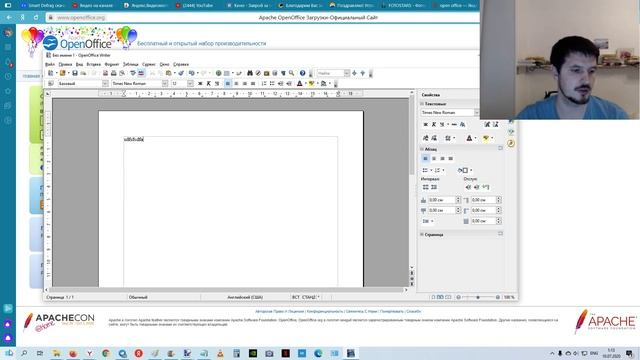This screenshot has height=360, width=640.
Task: Click the www.openoffice.org address bar
Action: (x=81, y=18)
